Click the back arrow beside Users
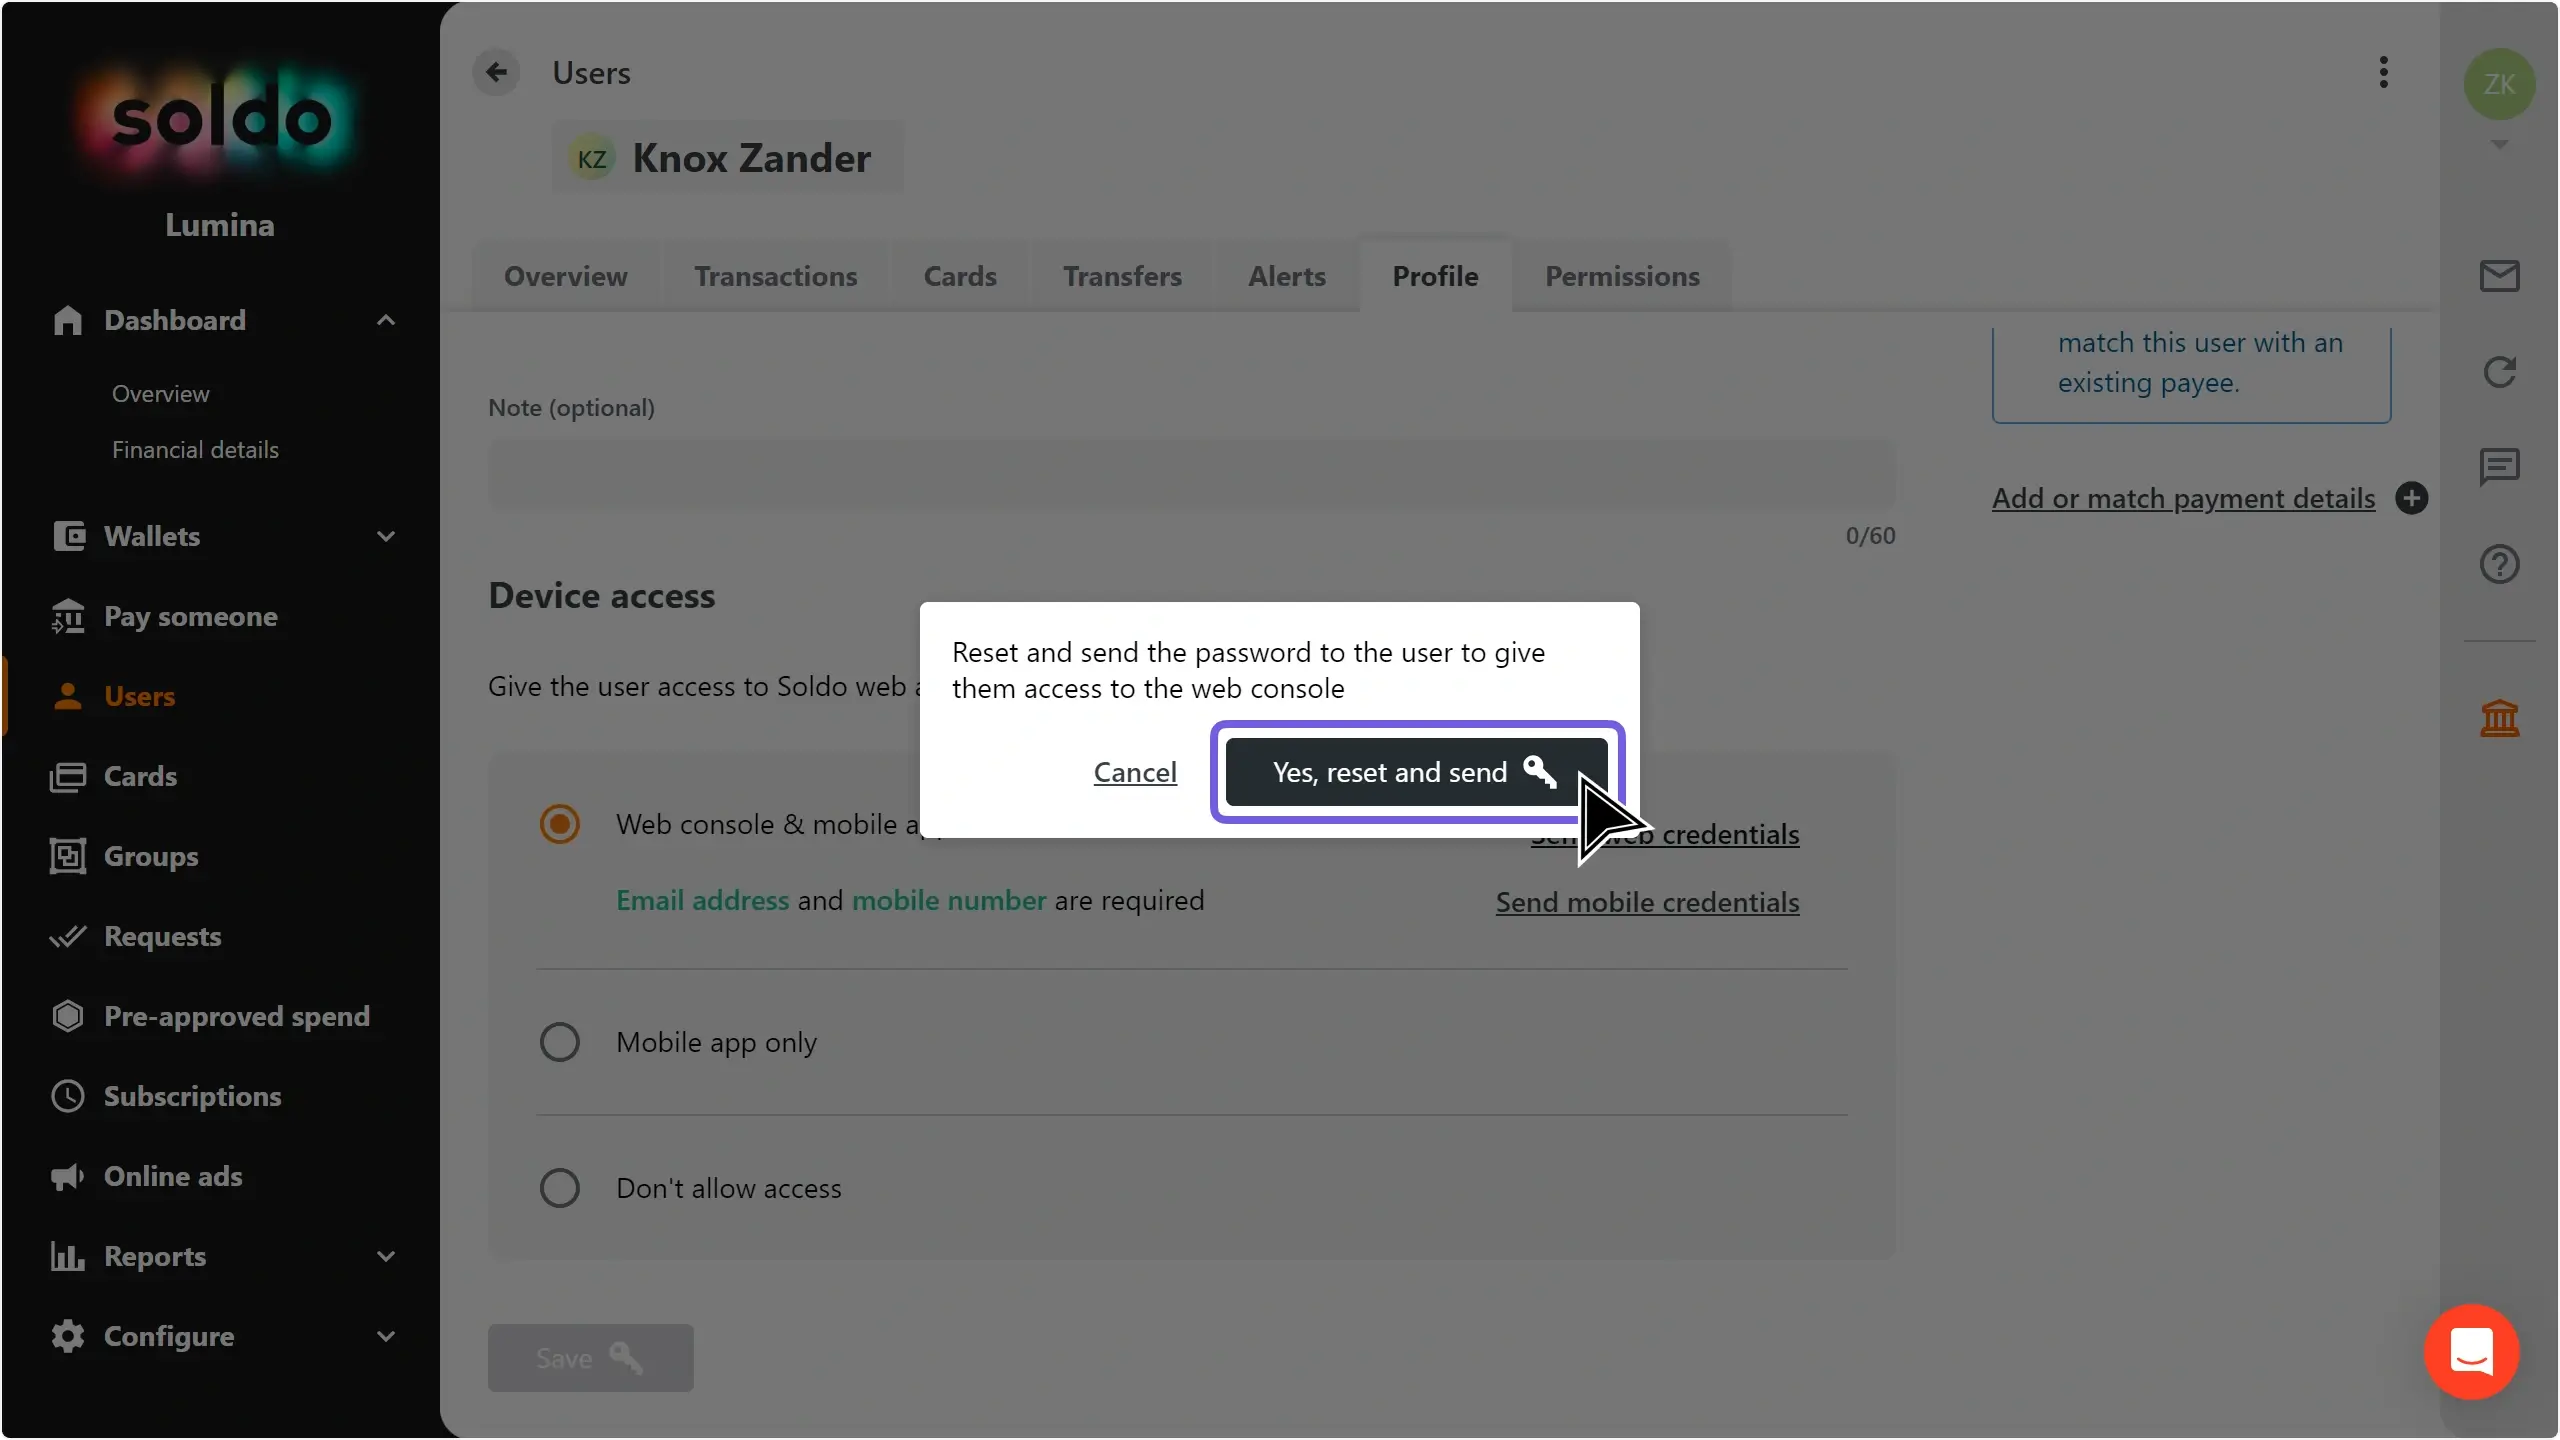 coord(496,72)
